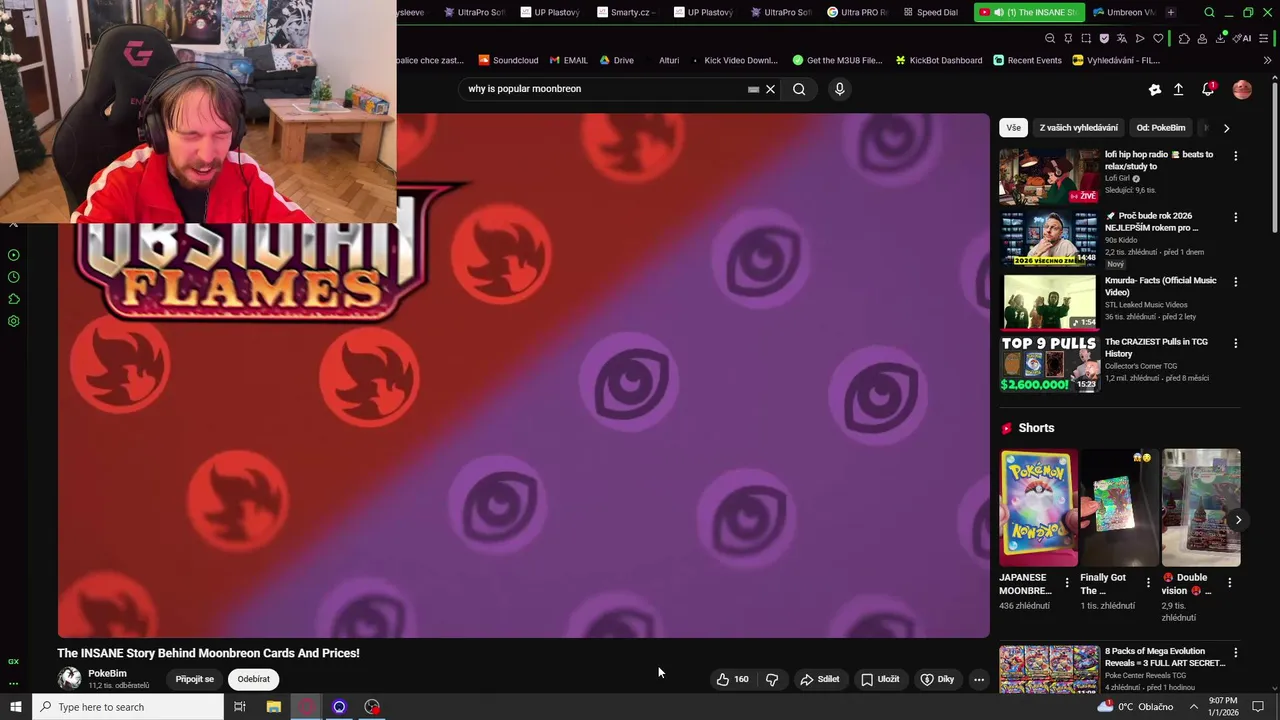Select Od: PokeBim filter chip
Screen dimensions: 1280x720
pyautogui.click(x=1161, y=128)
